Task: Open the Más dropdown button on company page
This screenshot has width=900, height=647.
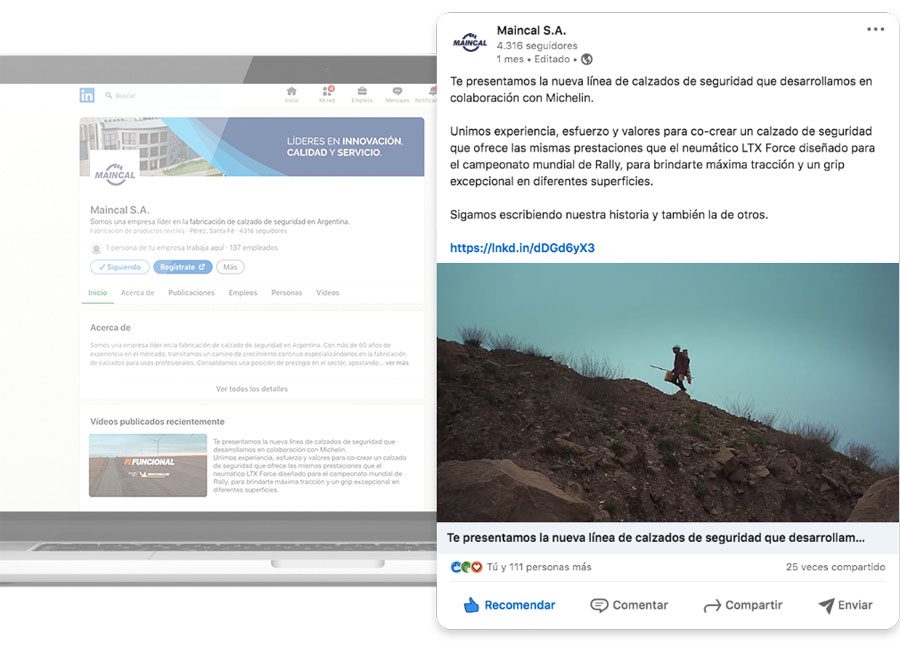Action: tap(230, 267)
